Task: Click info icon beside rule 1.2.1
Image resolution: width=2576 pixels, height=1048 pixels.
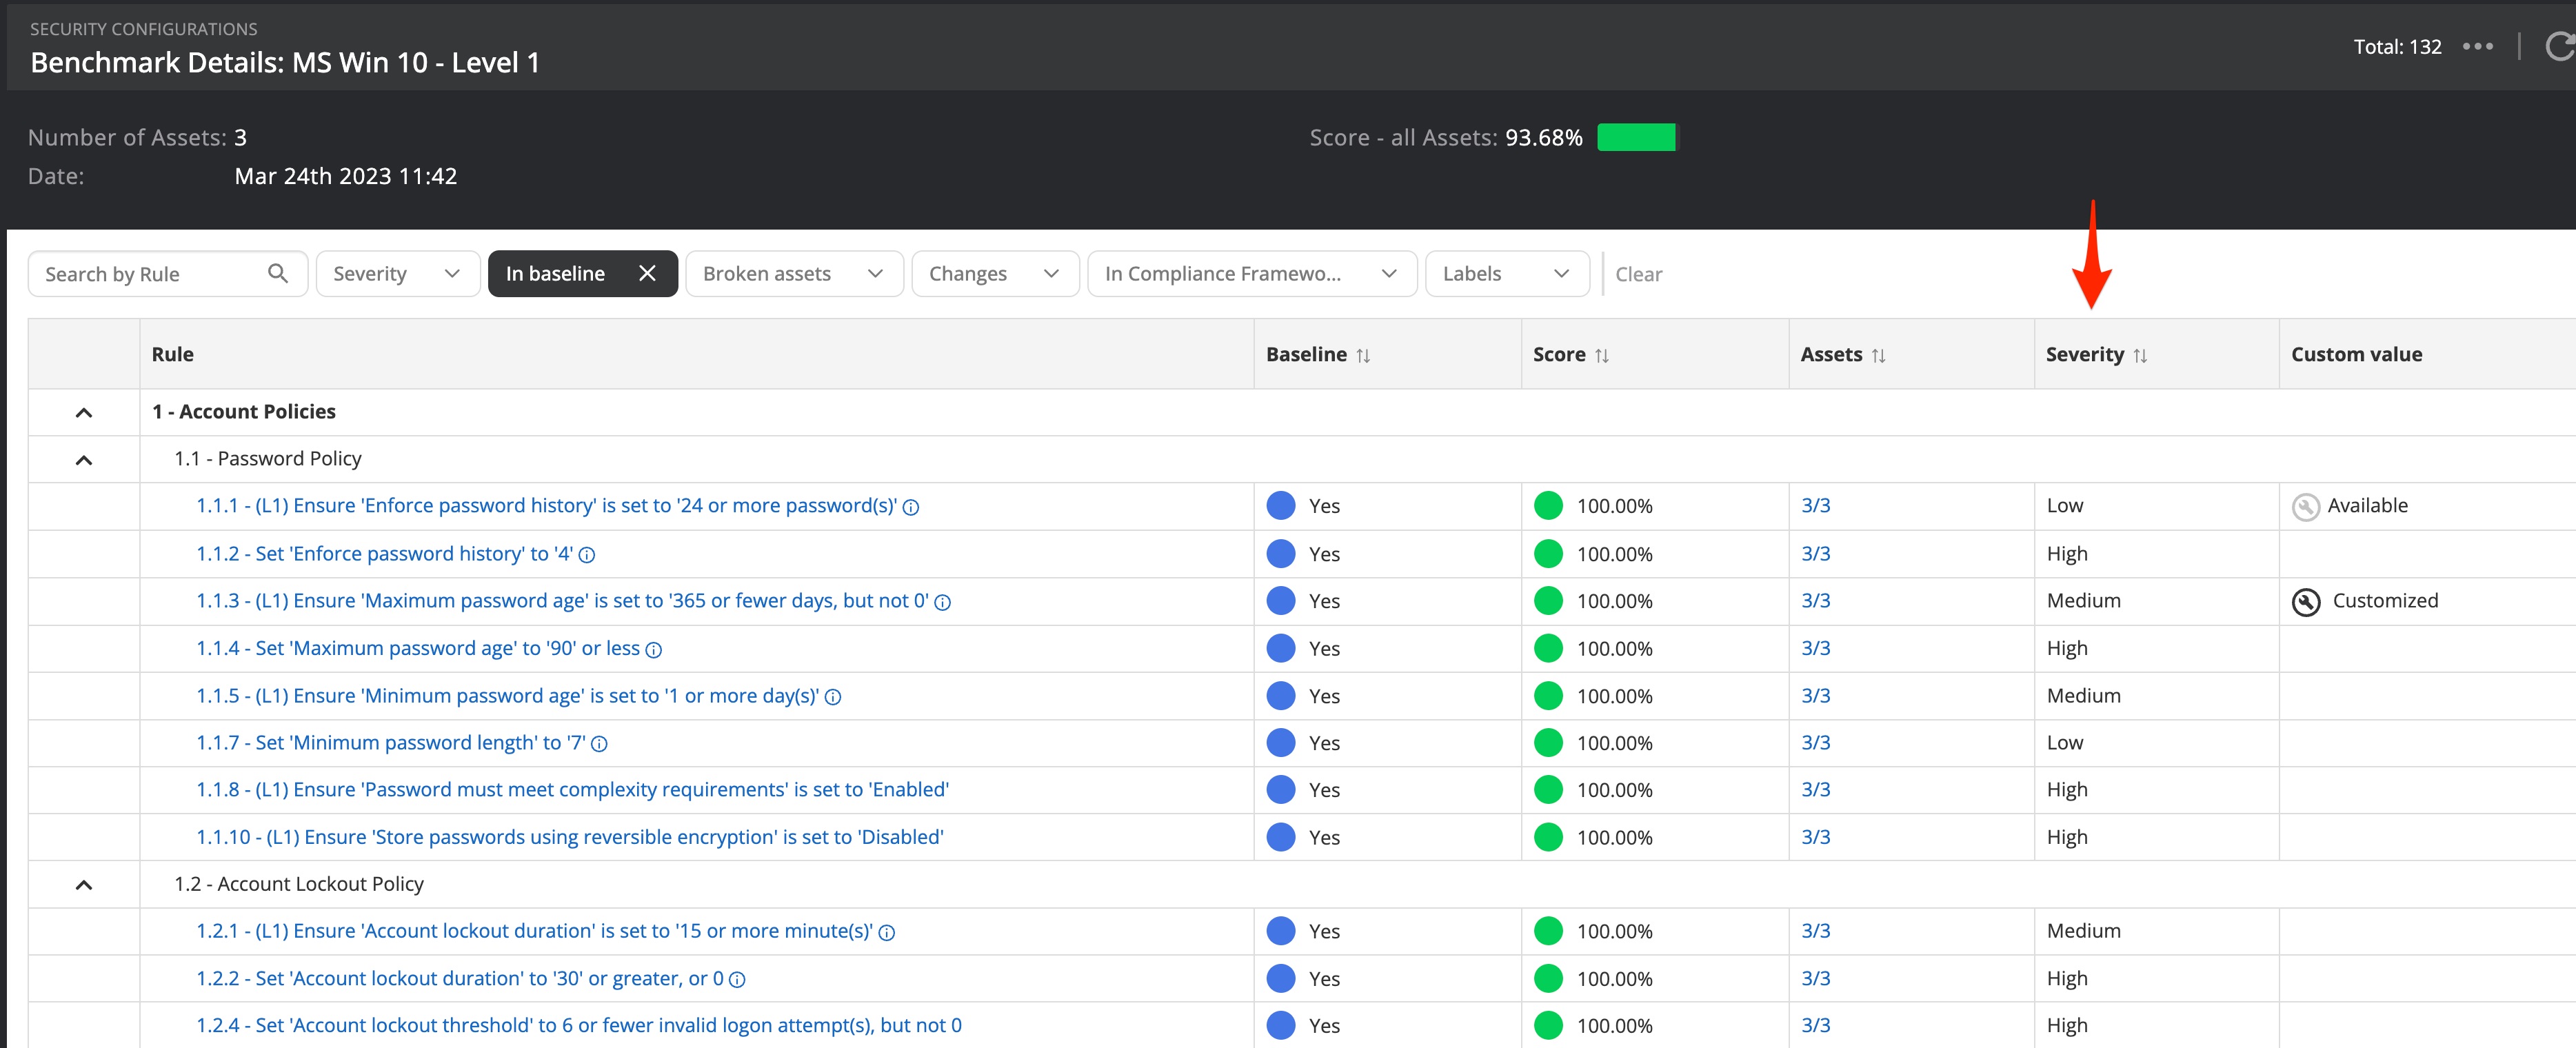Action: coord(886,932)
